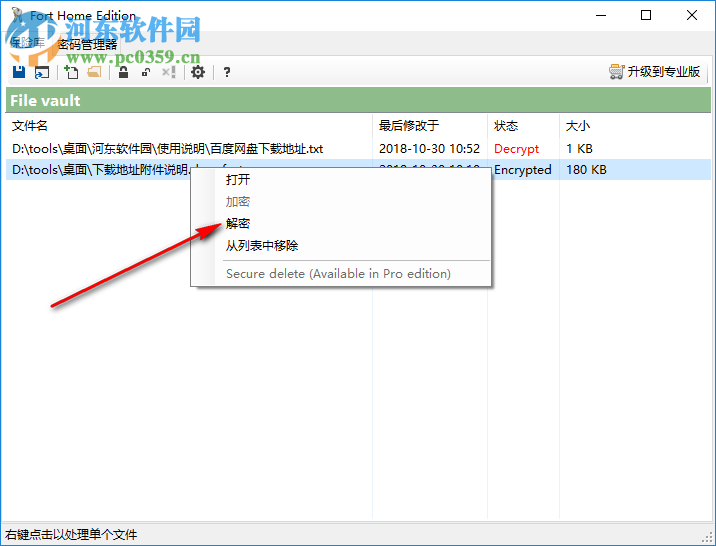
Task: Click the blue floppy-disk save icon
Action: (19, 72)
